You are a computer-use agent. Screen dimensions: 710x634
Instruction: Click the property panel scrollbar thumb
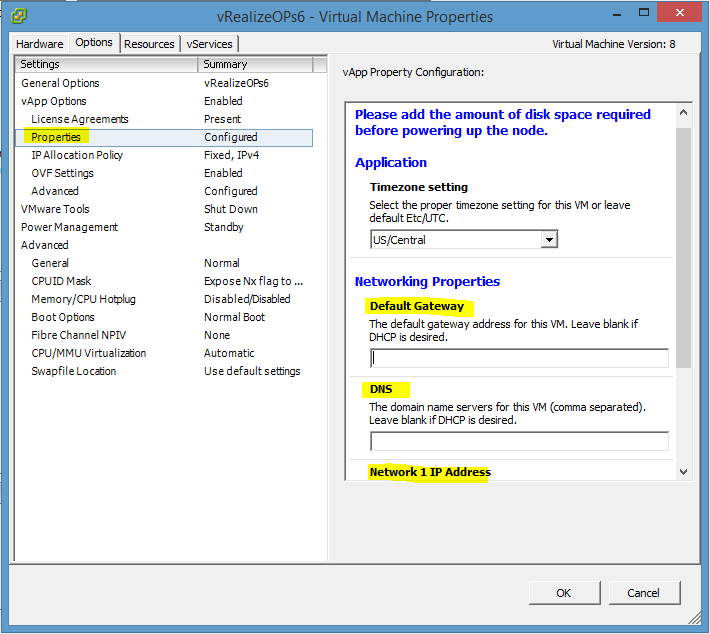pyautogui.click(x=683, y=248)
